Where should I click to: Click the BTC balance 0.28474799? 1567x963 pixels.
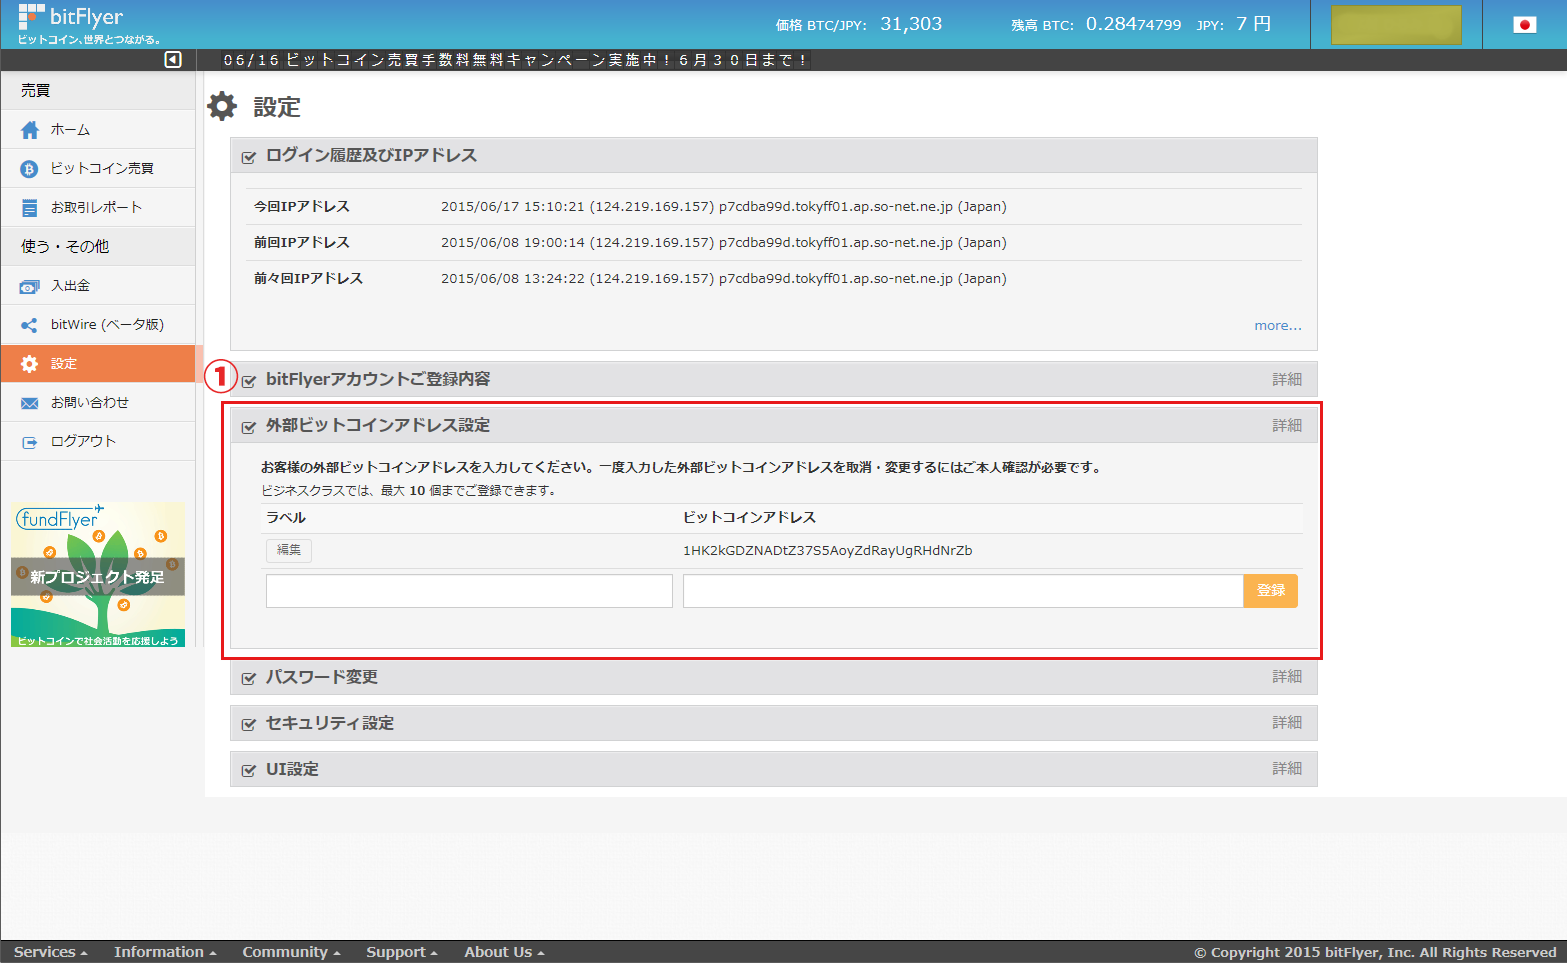1134,24
